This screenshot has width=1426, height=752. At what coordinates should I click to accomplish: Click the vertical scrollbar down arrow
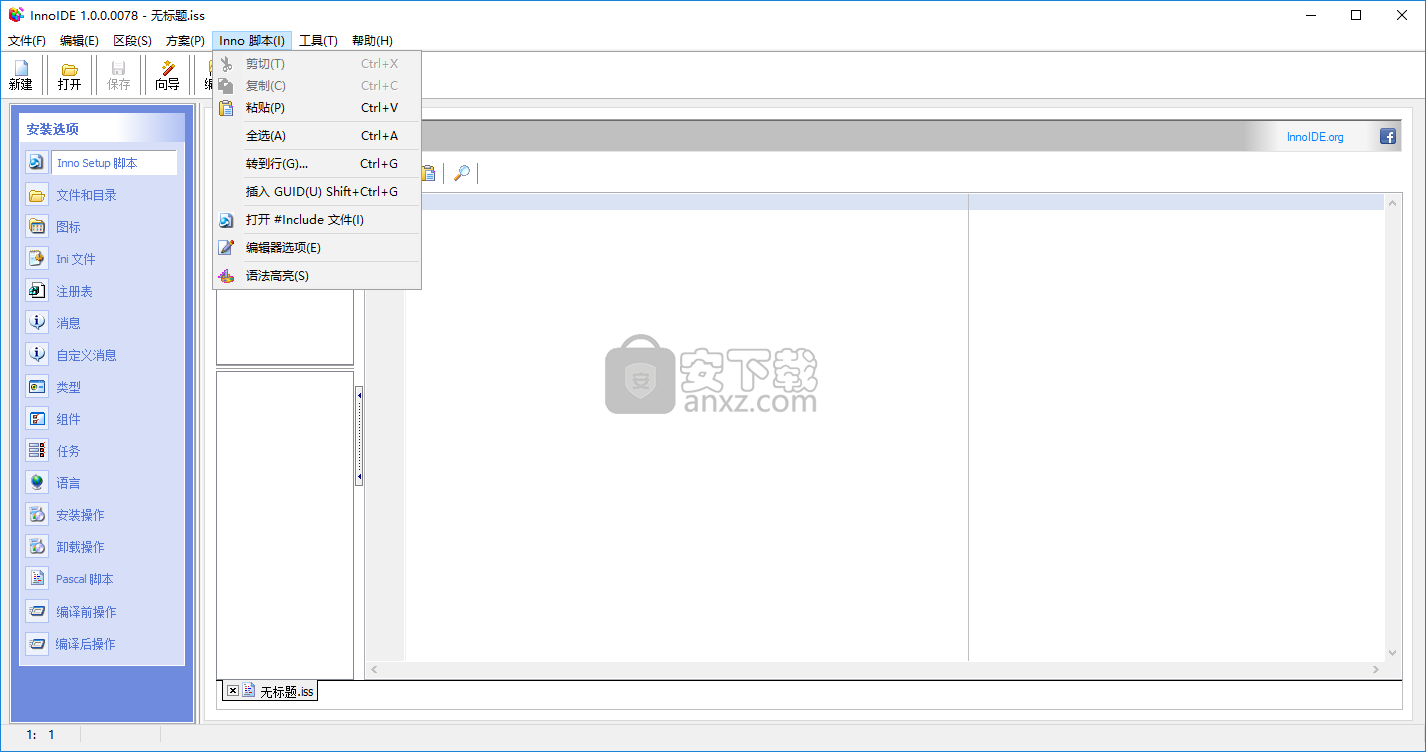pyautogui.click(x=1393, y=653)
